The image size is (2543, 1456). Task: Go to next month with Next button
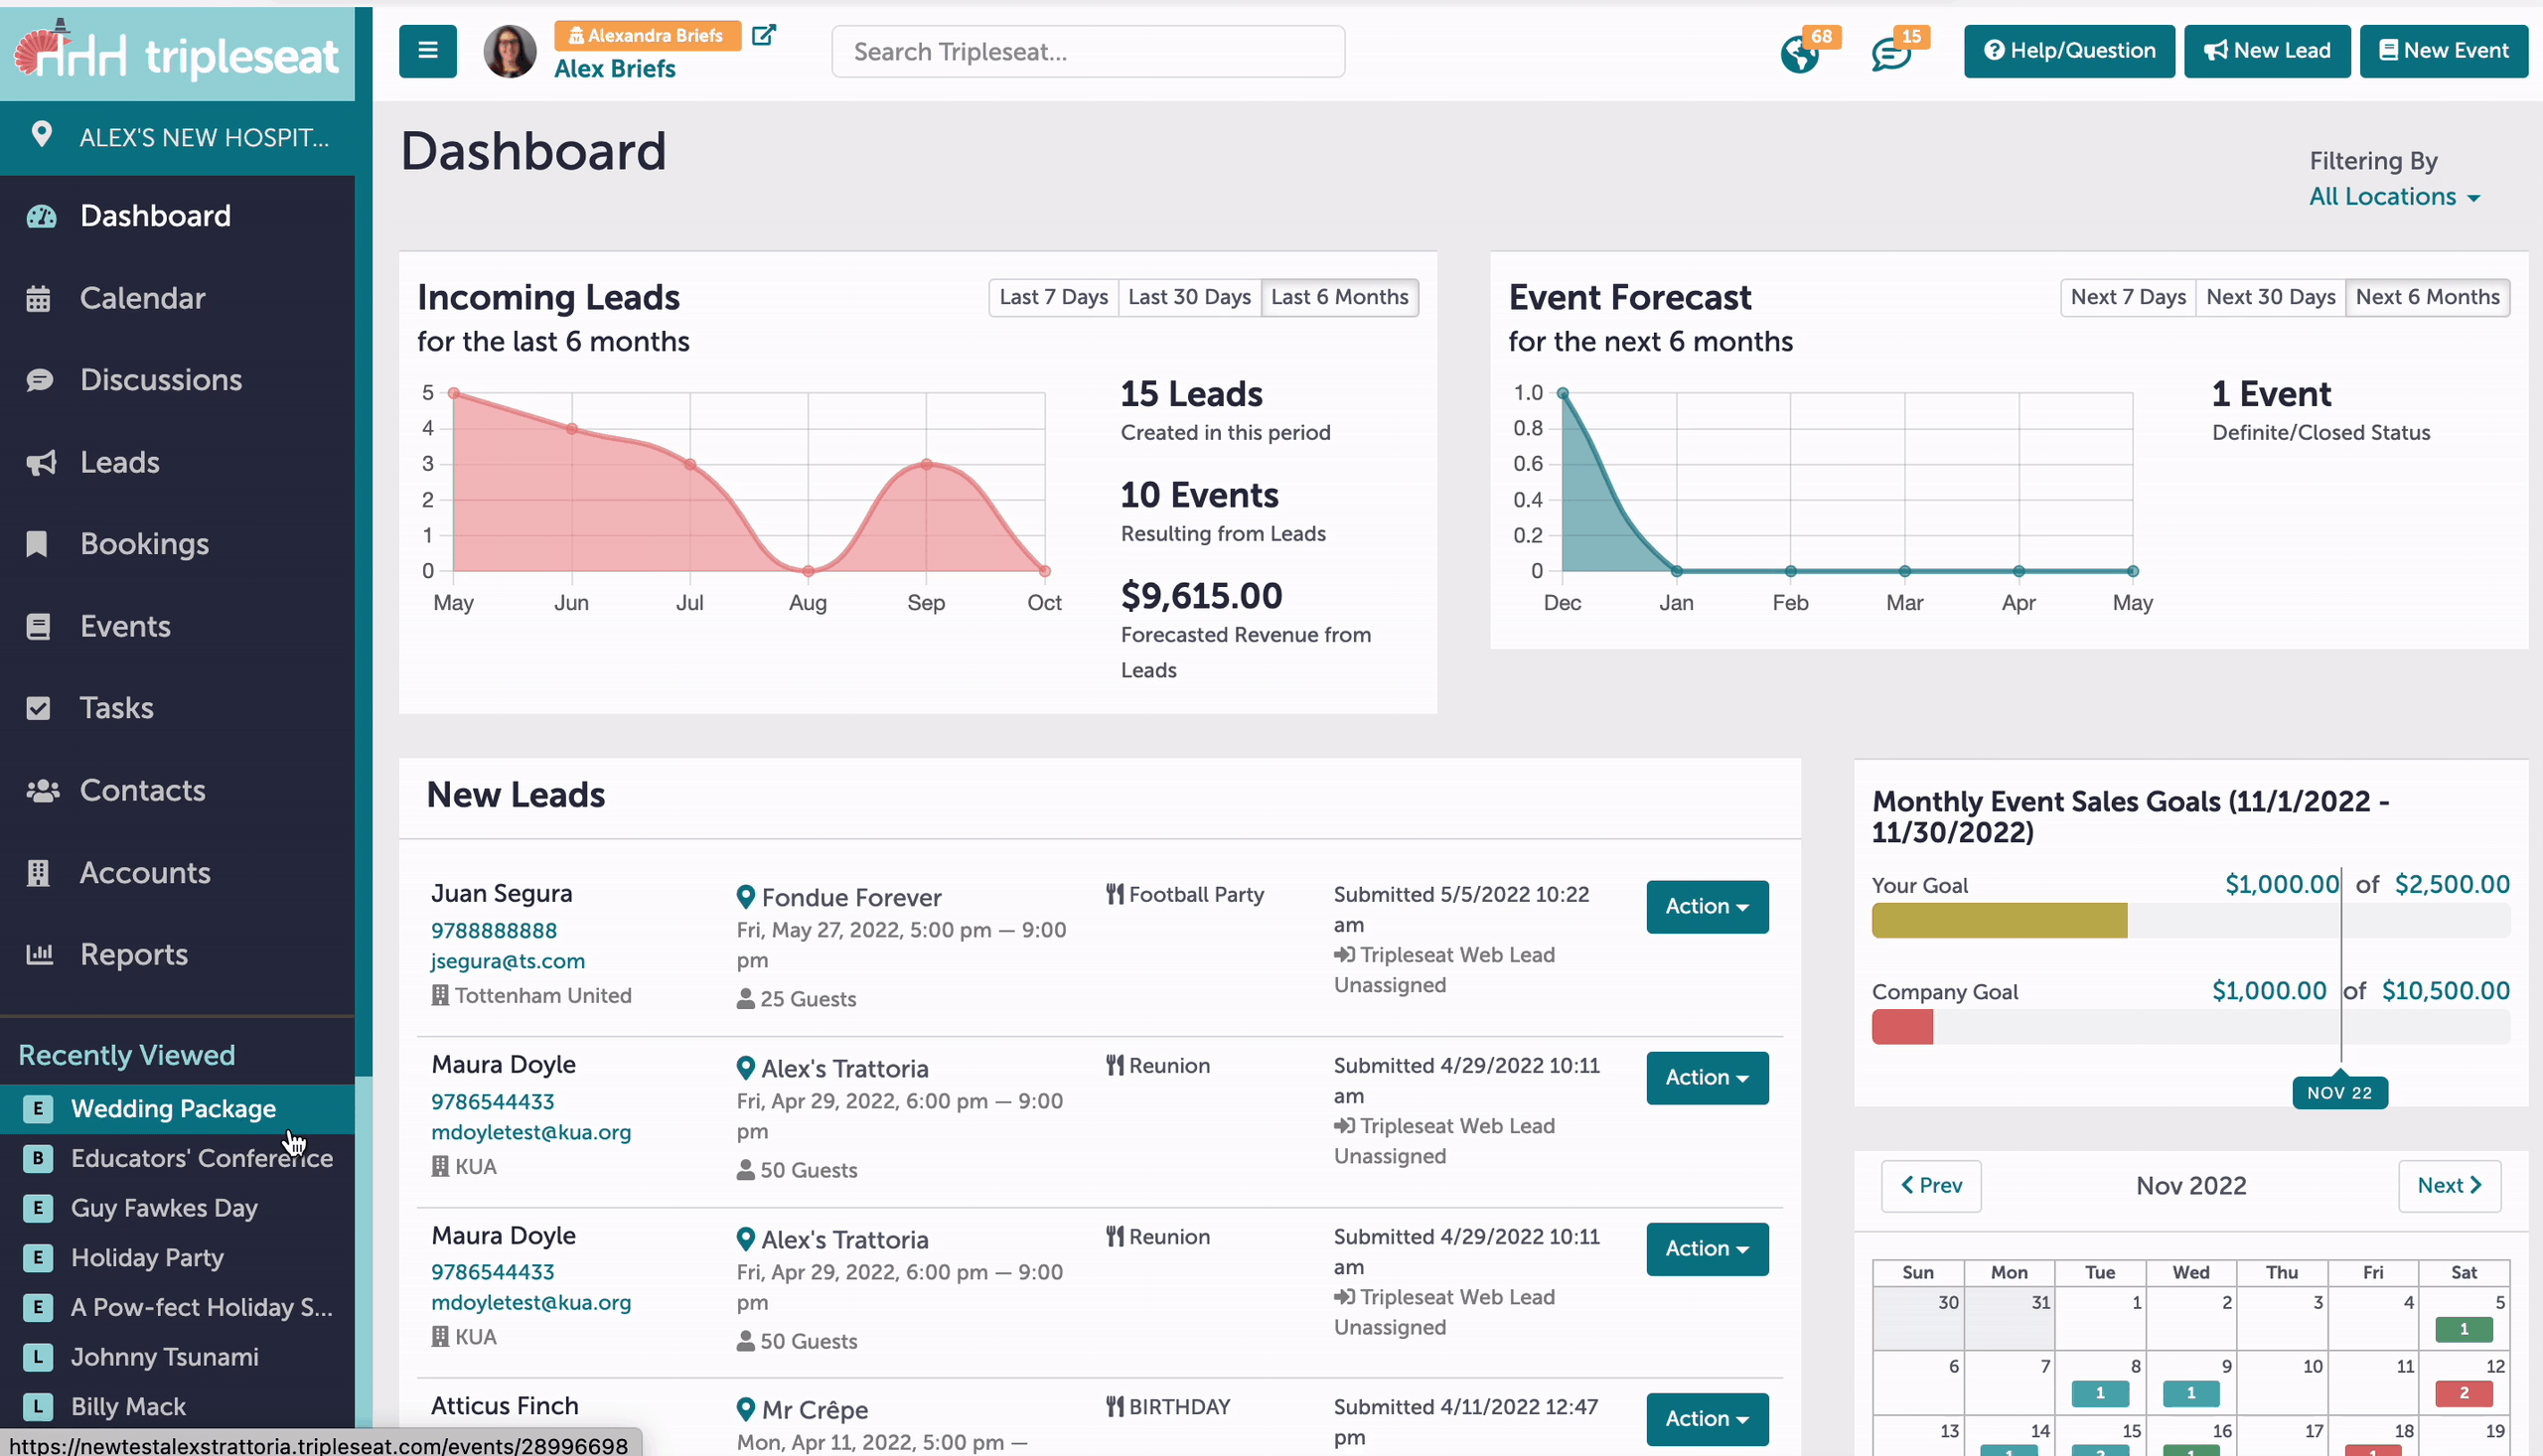2449,1185
